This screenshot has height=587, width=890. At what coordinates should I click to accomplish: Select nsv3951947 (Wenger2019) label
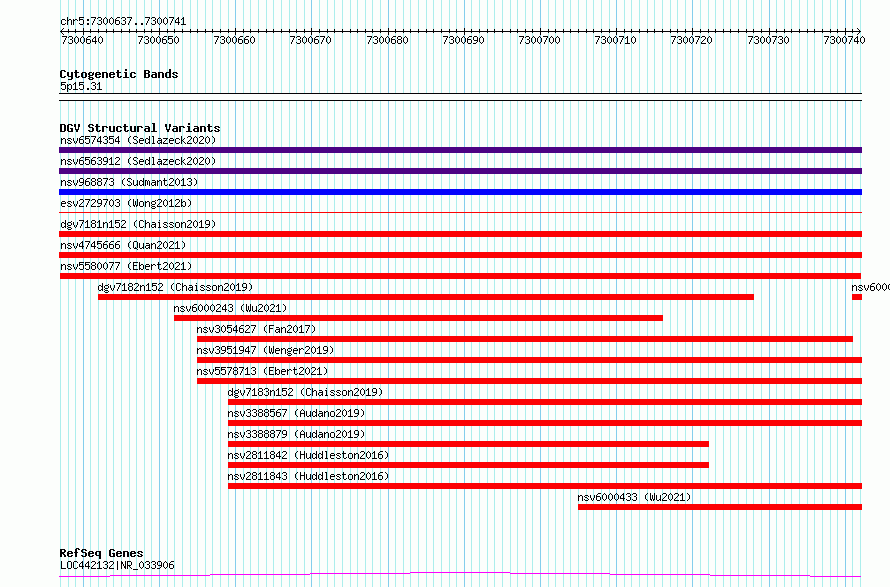point(265,350)
